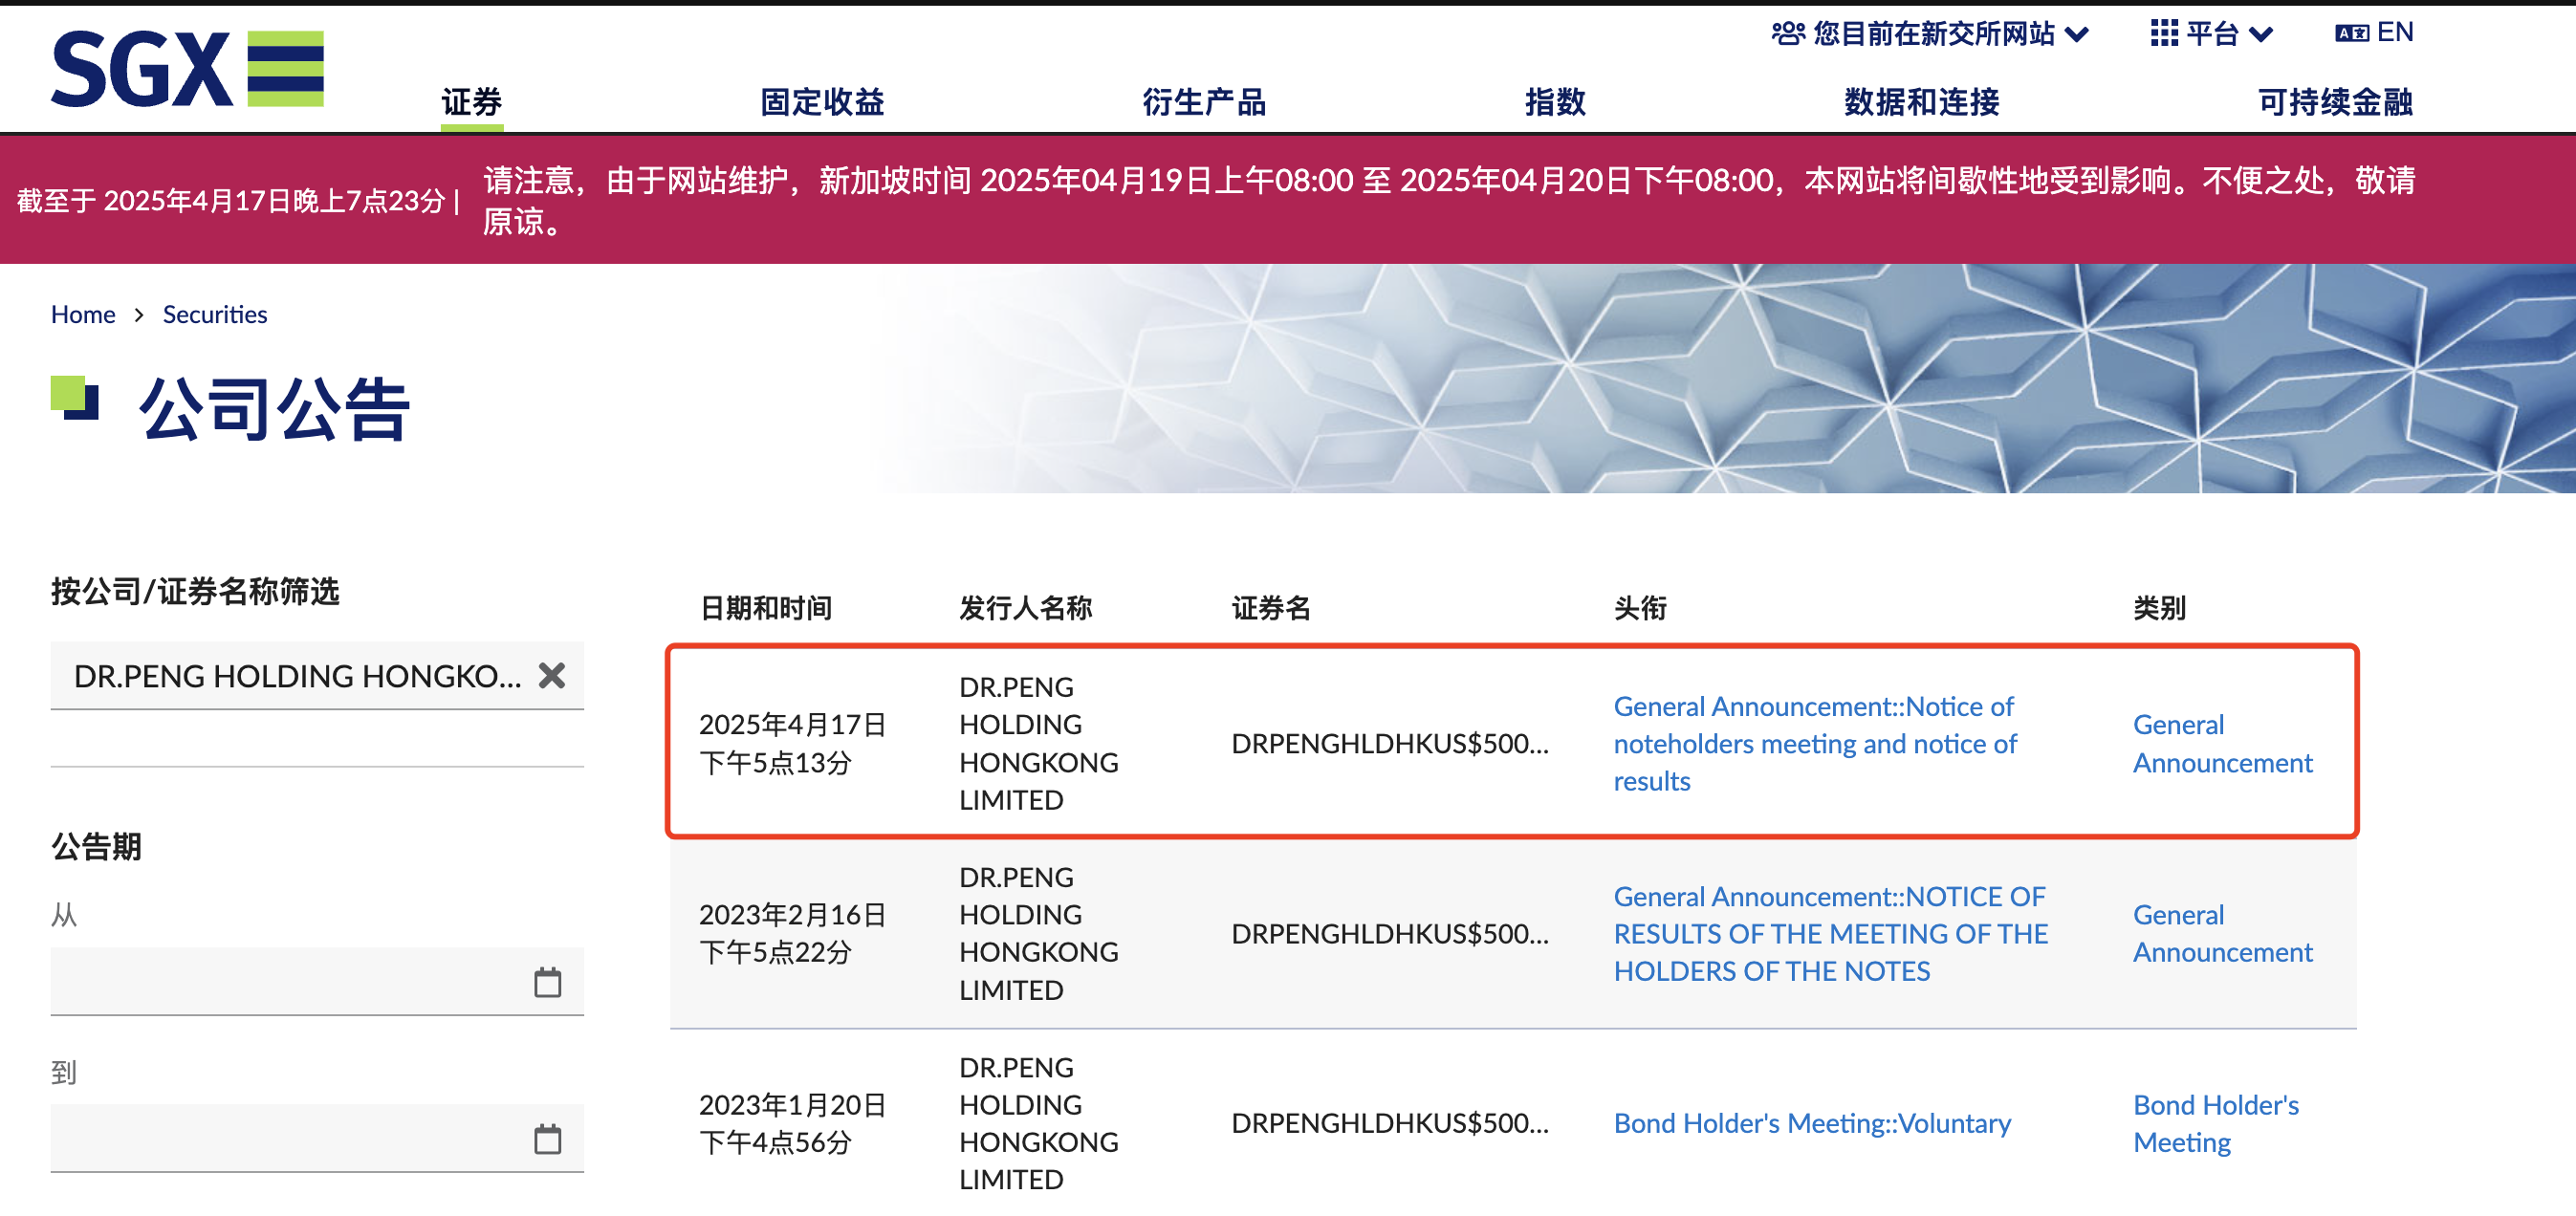
Task: Click the platform grid icon
Action: tap(2163, 33)
